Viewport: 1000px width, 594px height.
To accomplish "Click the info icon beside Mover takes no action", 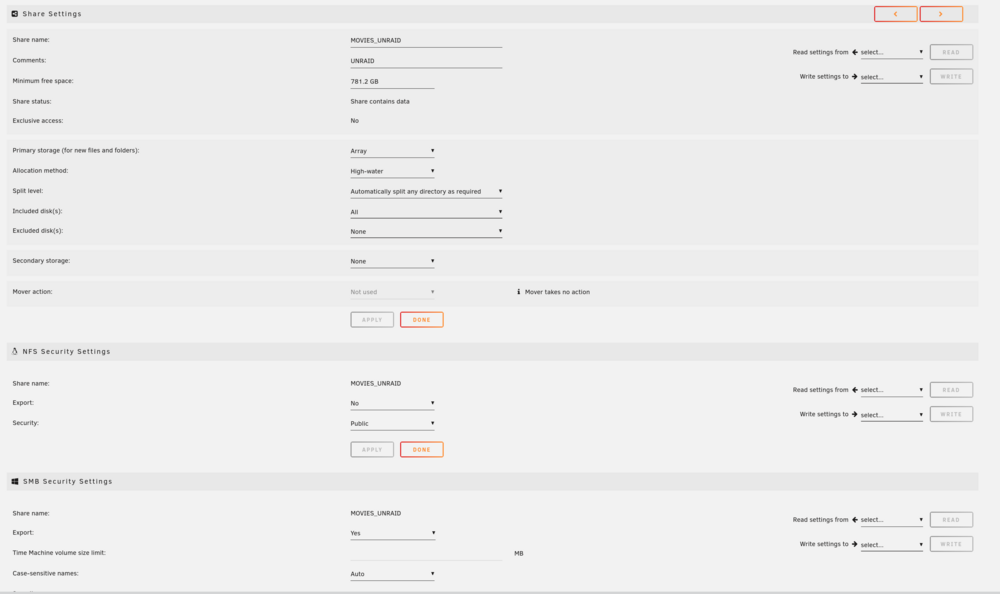I will point(518,292).
